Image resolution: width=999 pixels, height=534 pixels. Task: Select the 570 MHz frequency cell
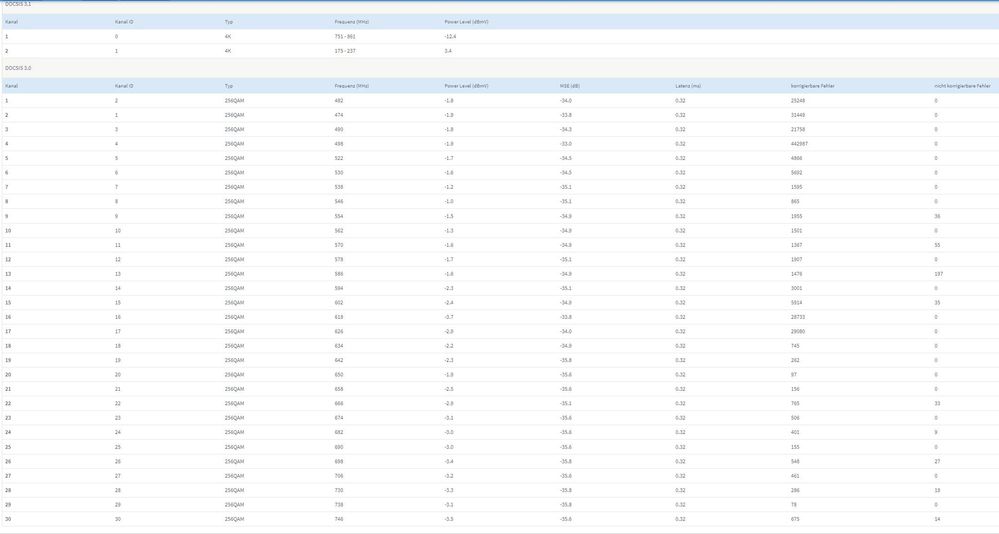pos(339,245)
